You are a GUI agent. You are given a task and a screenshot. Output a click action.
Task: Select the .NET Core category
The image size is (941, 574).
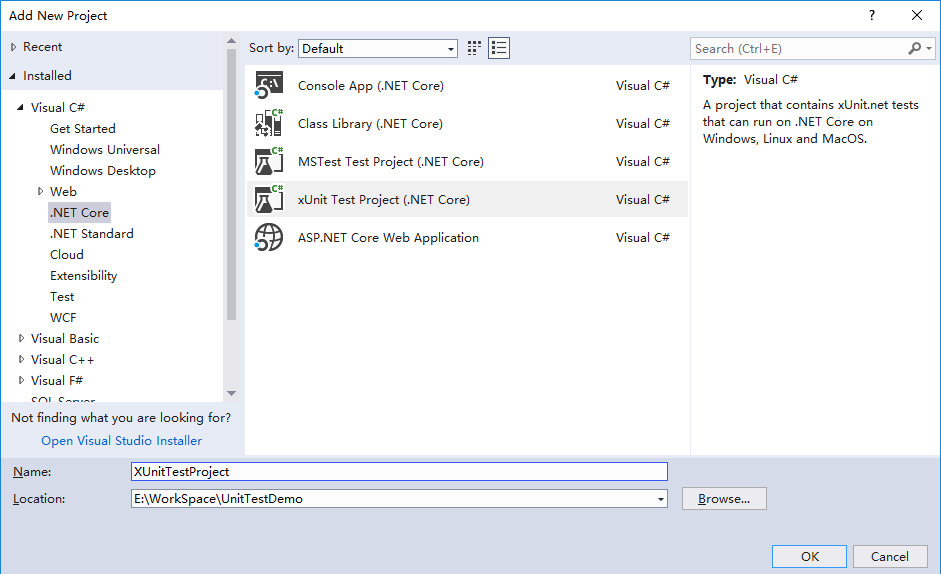79,213
